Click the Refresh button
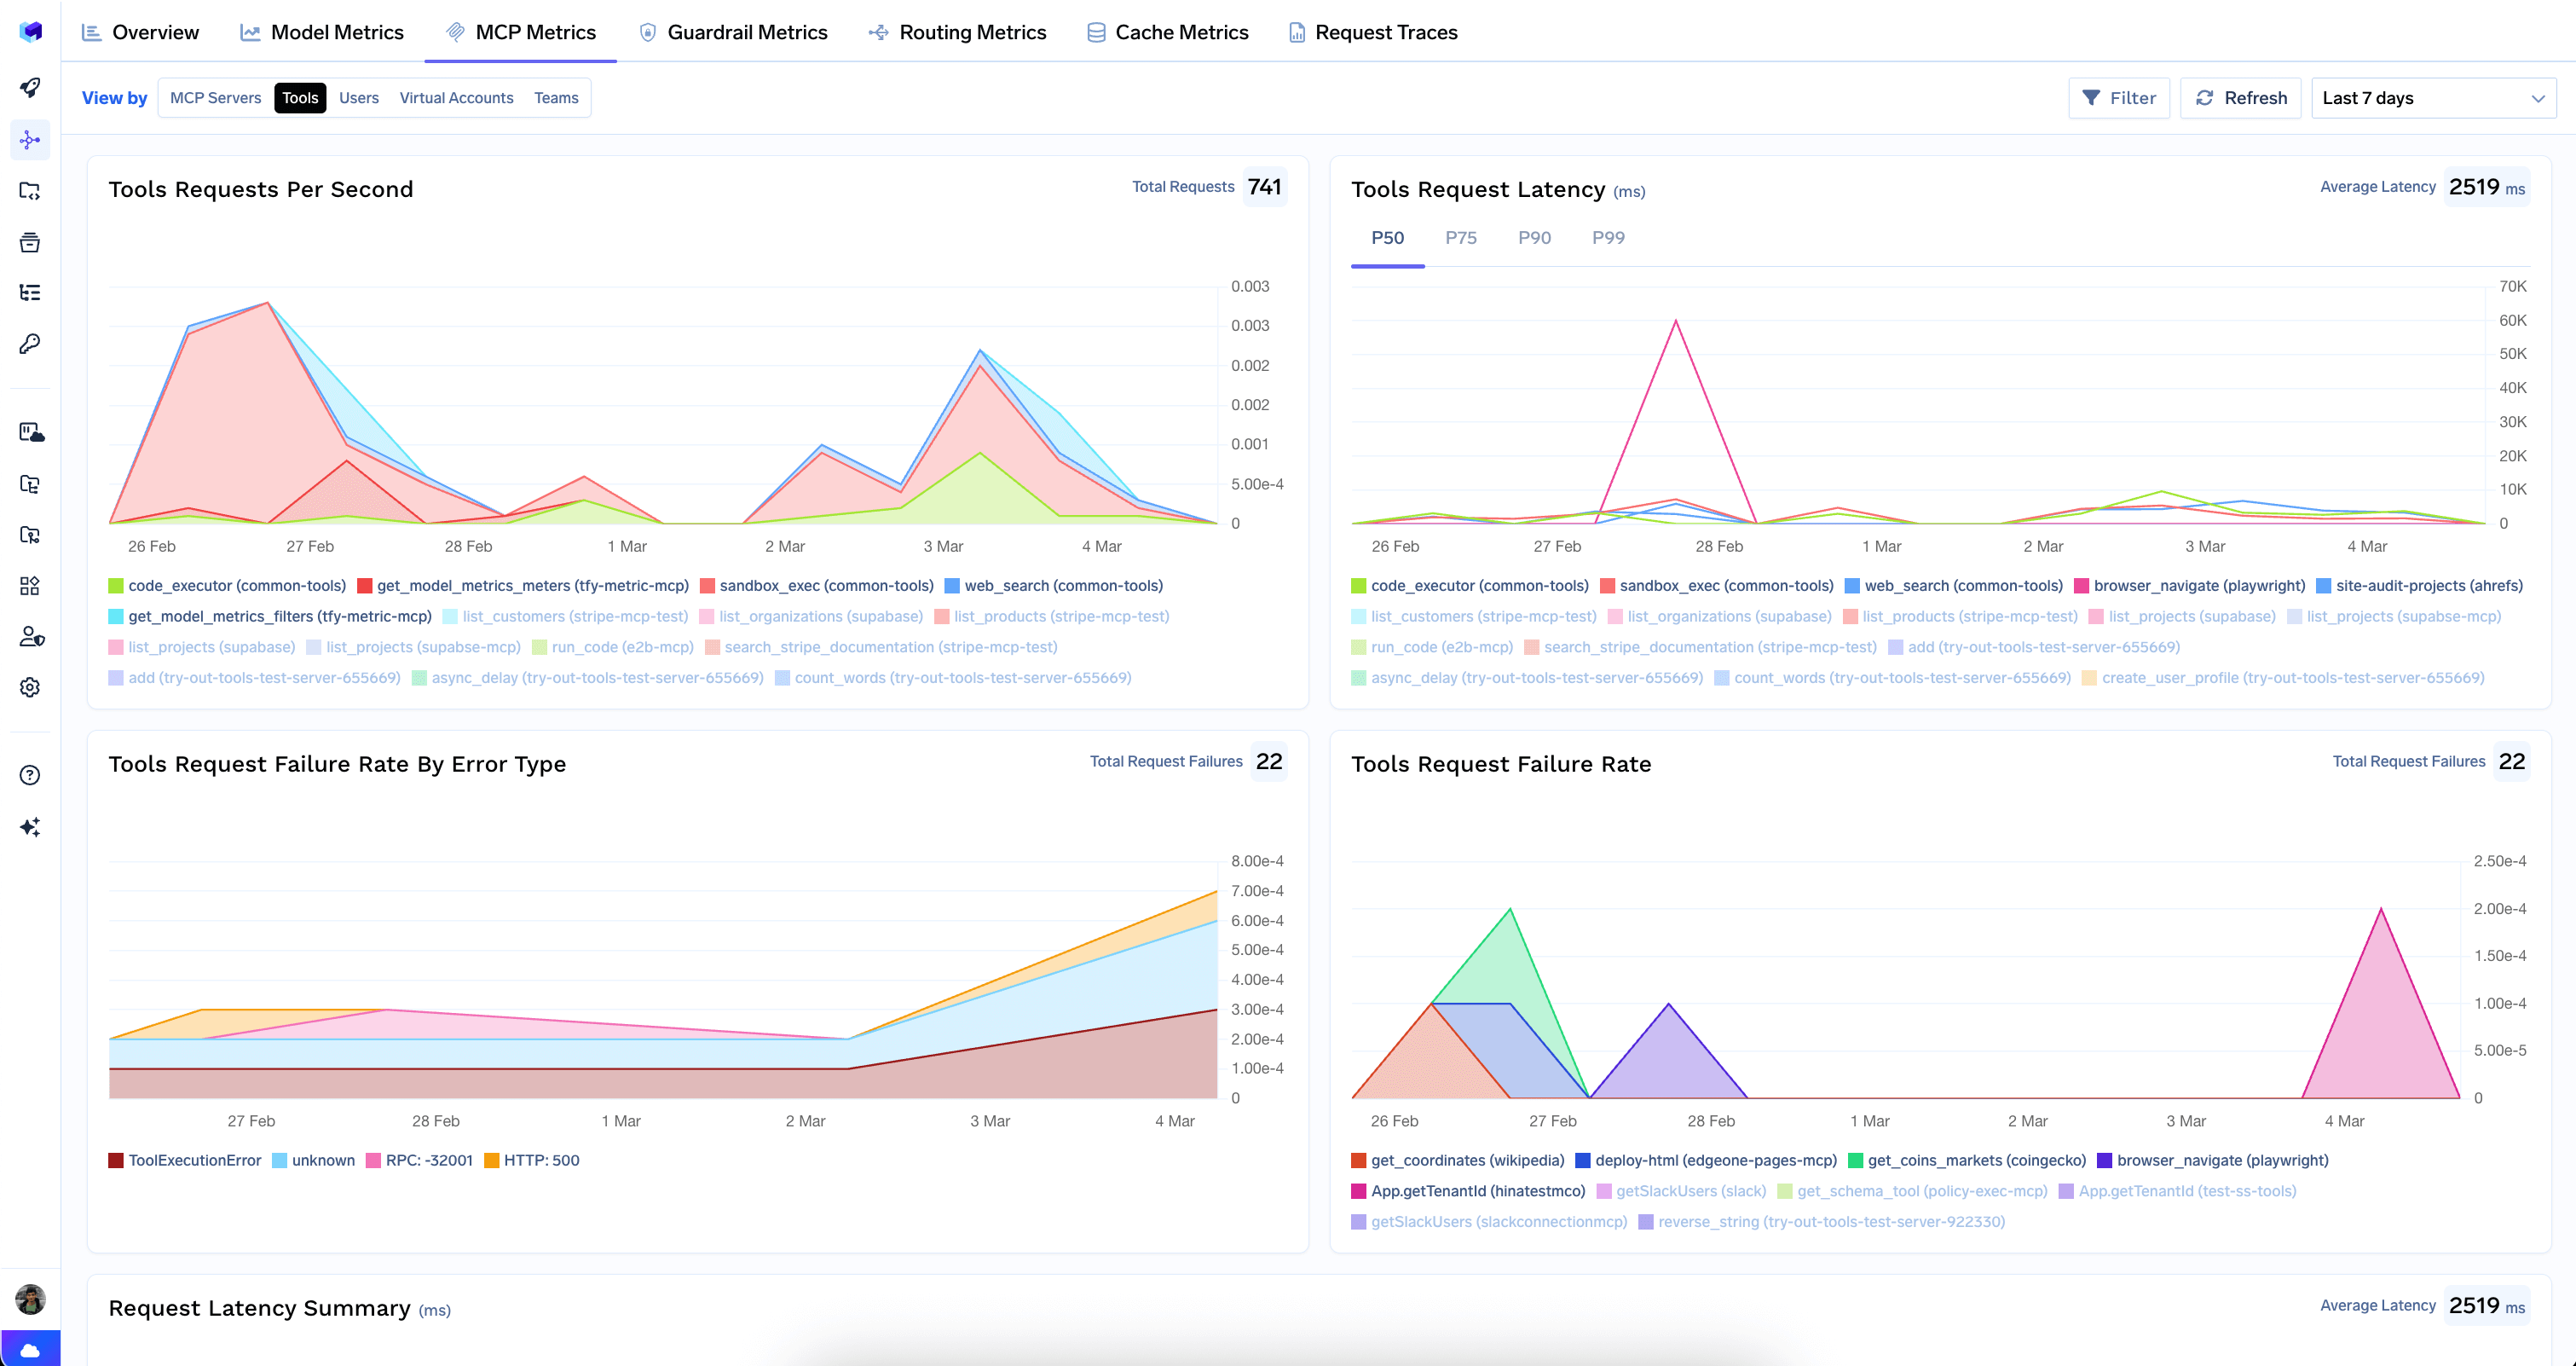 [2240, 97]
